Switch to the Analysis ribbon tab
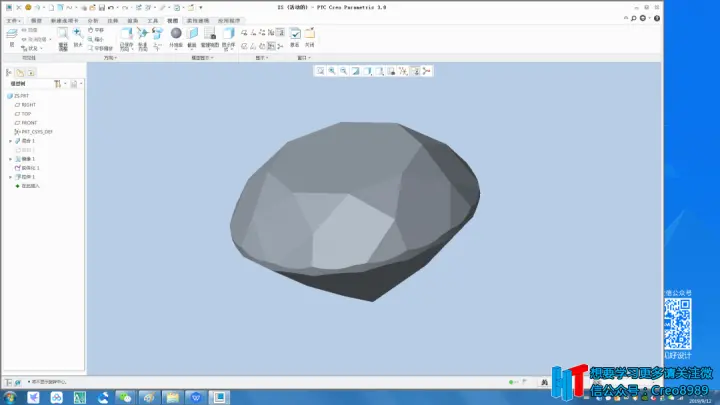The width and height of the screenshot is (720, 405). 93,21
